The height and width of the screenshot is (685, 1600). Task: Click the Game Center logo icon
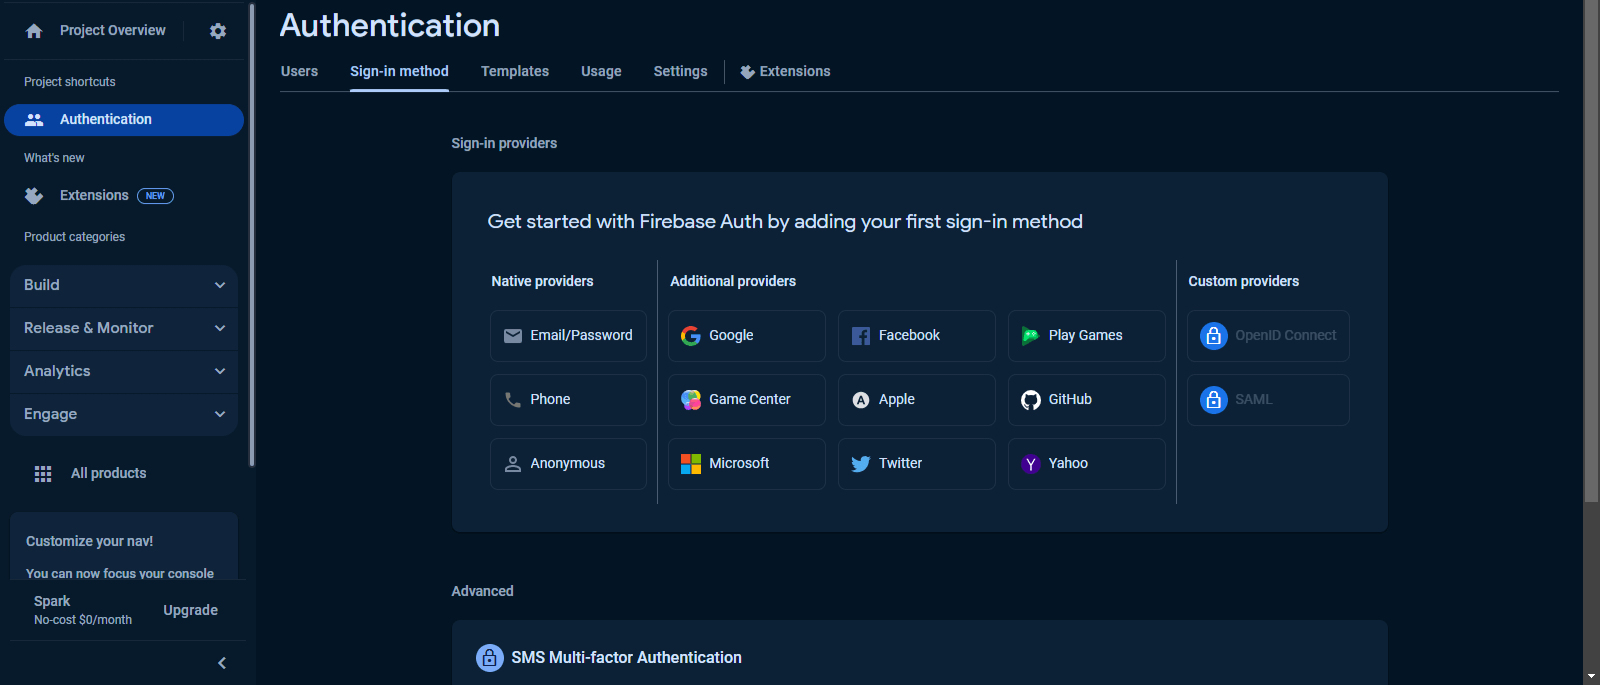[691, 400]
